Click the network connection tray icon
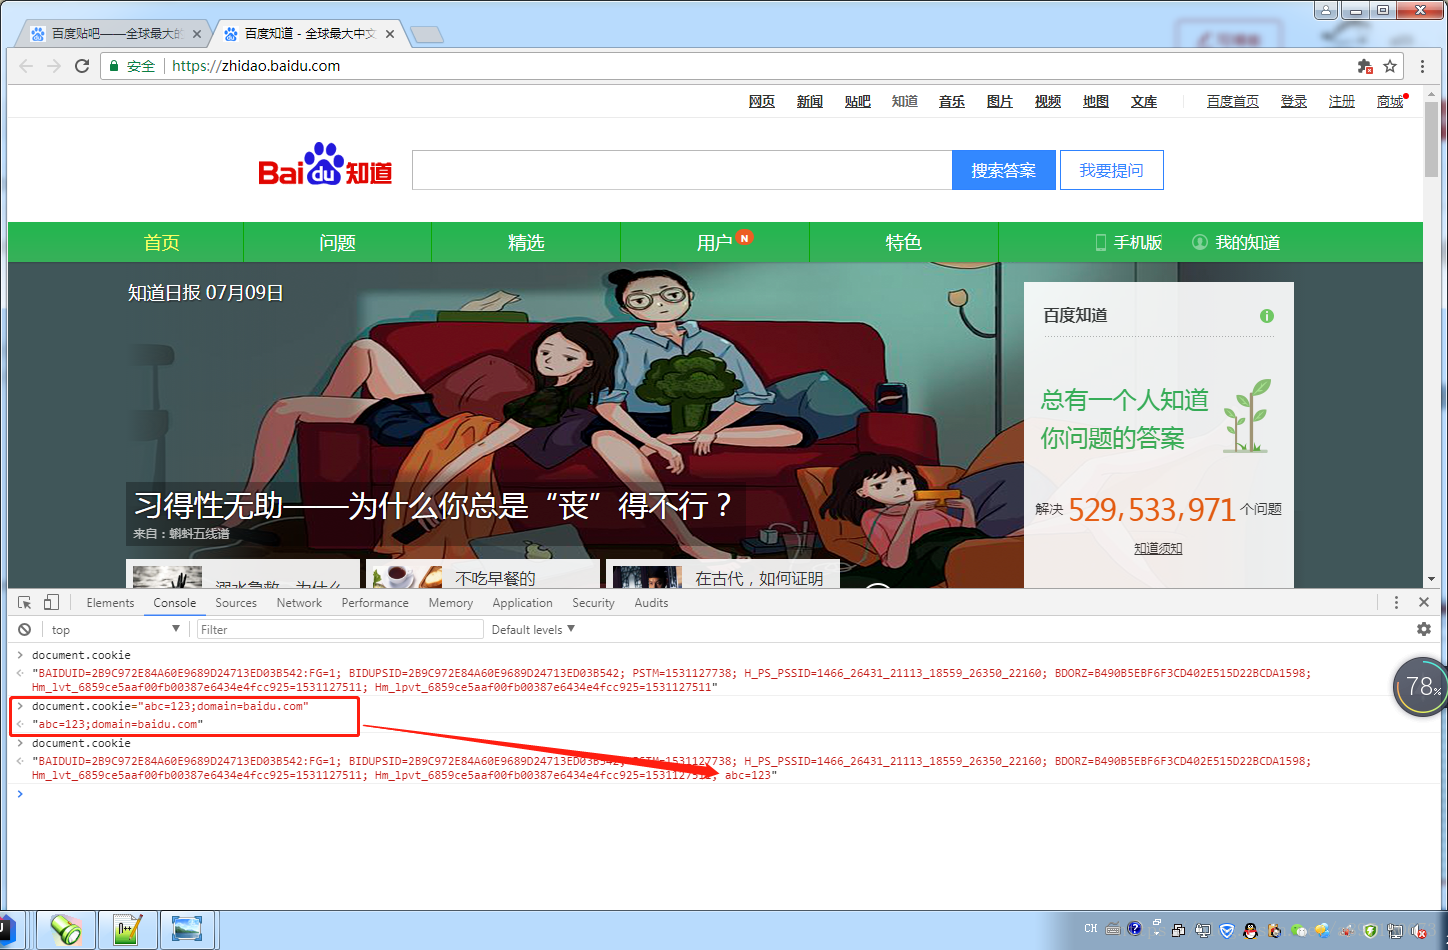The image size is (1448, 950). (1395, 930)
